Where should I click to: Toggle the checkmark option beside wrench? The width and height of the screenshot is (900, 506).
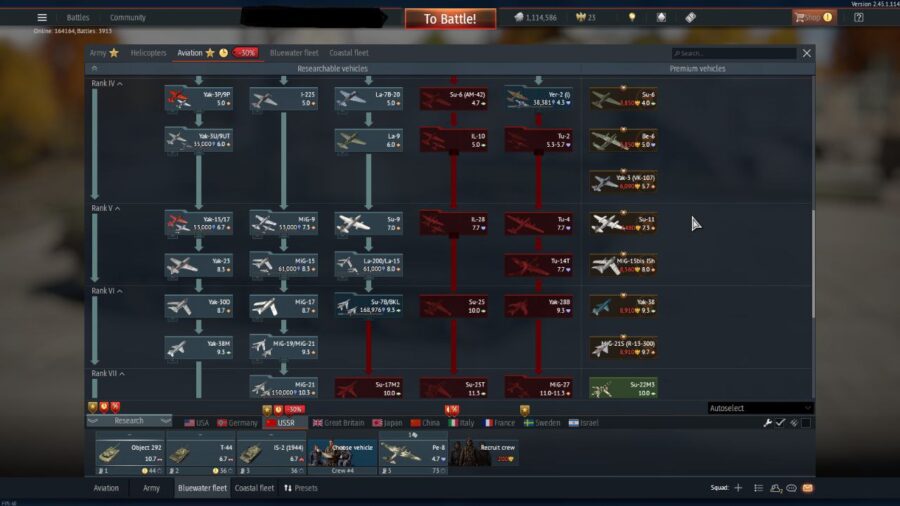pos(781,423)
